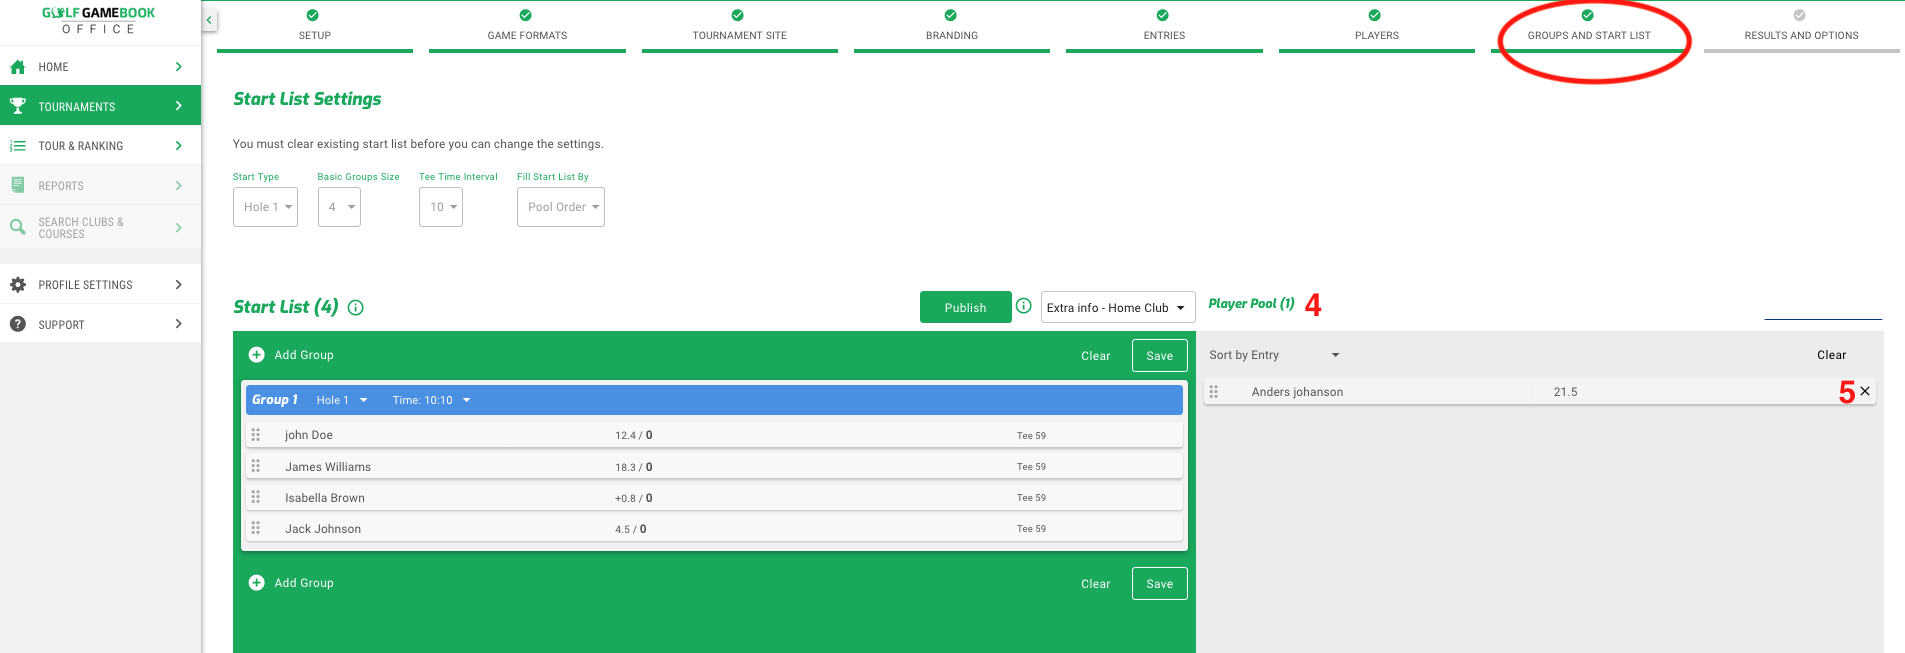Screen dimensions: 1905x653
Task: Change Group 1 time dropdown
Action: (431, 400)
